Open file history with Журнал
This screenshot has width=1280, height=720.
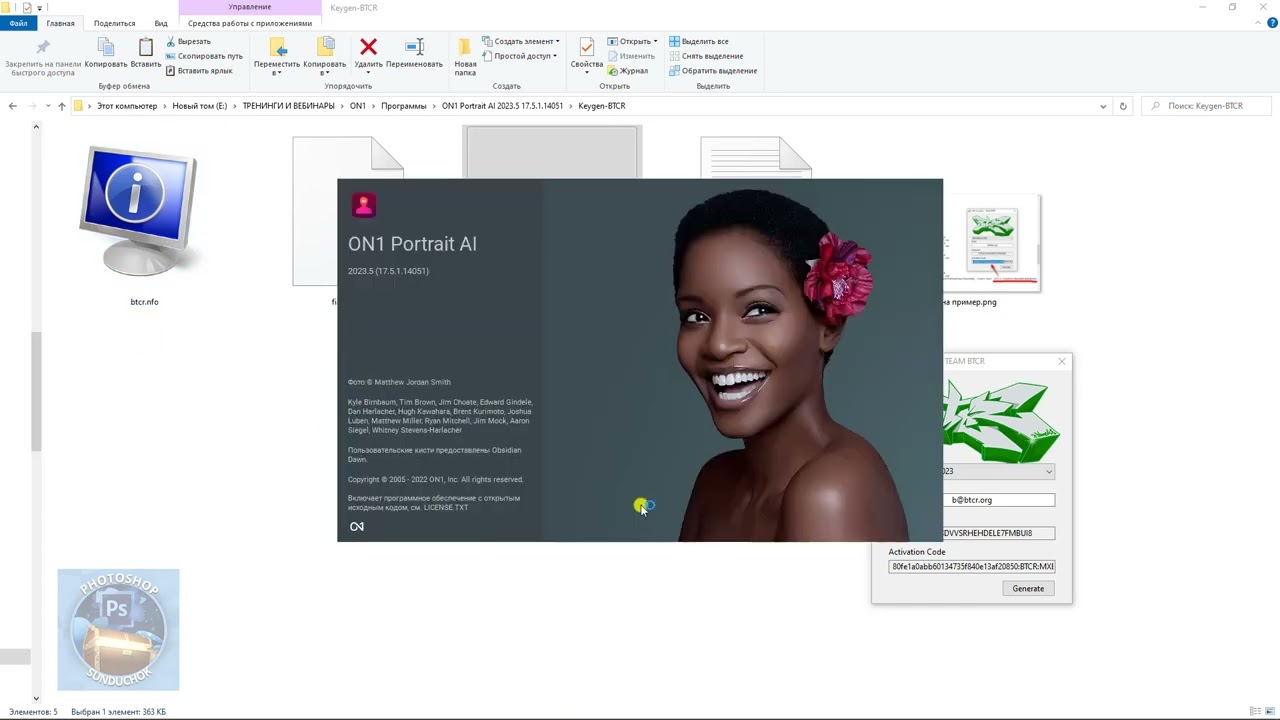(628, 71)
